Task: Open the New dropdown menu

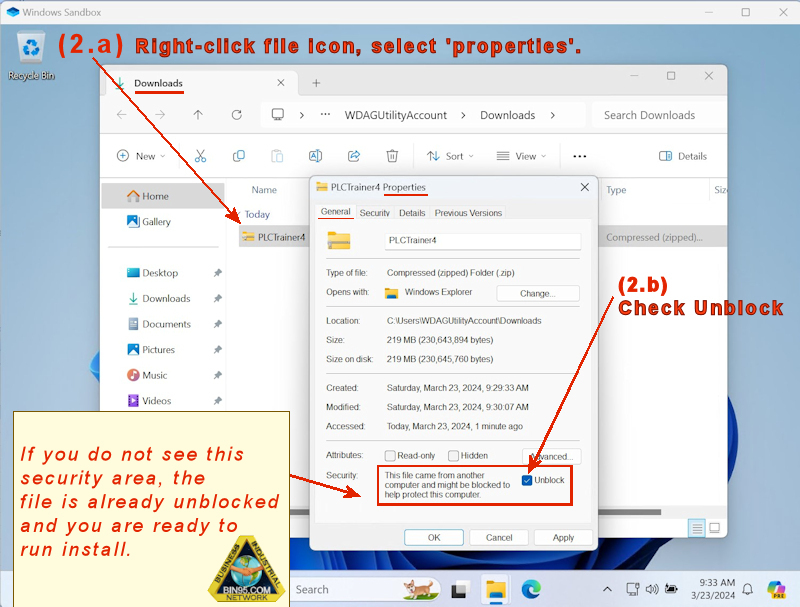Action: coord(141,156)
